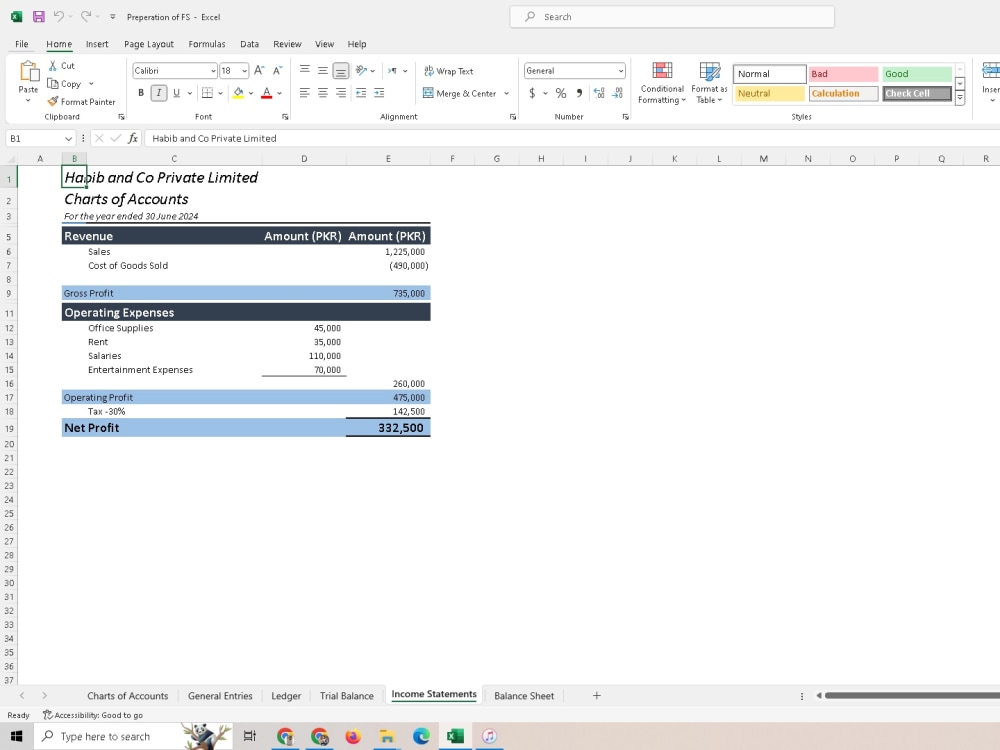Decrease font size with the smaller A
The height and width of the screenshot is (750, 1000).
coord(277,70)
